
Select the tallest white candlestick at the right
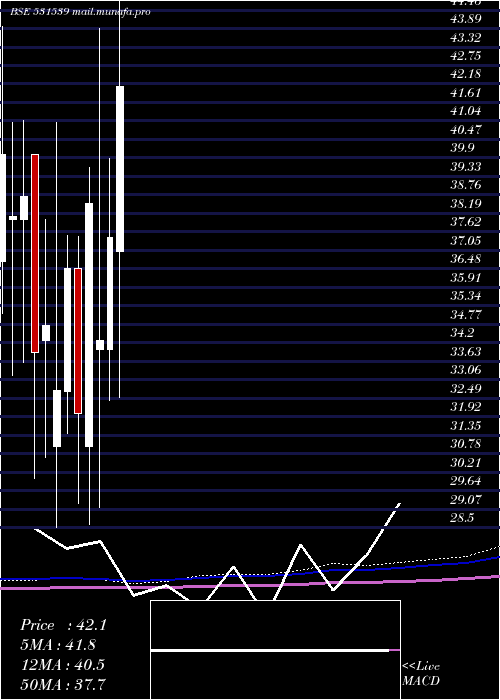click(x=120, y=169)
